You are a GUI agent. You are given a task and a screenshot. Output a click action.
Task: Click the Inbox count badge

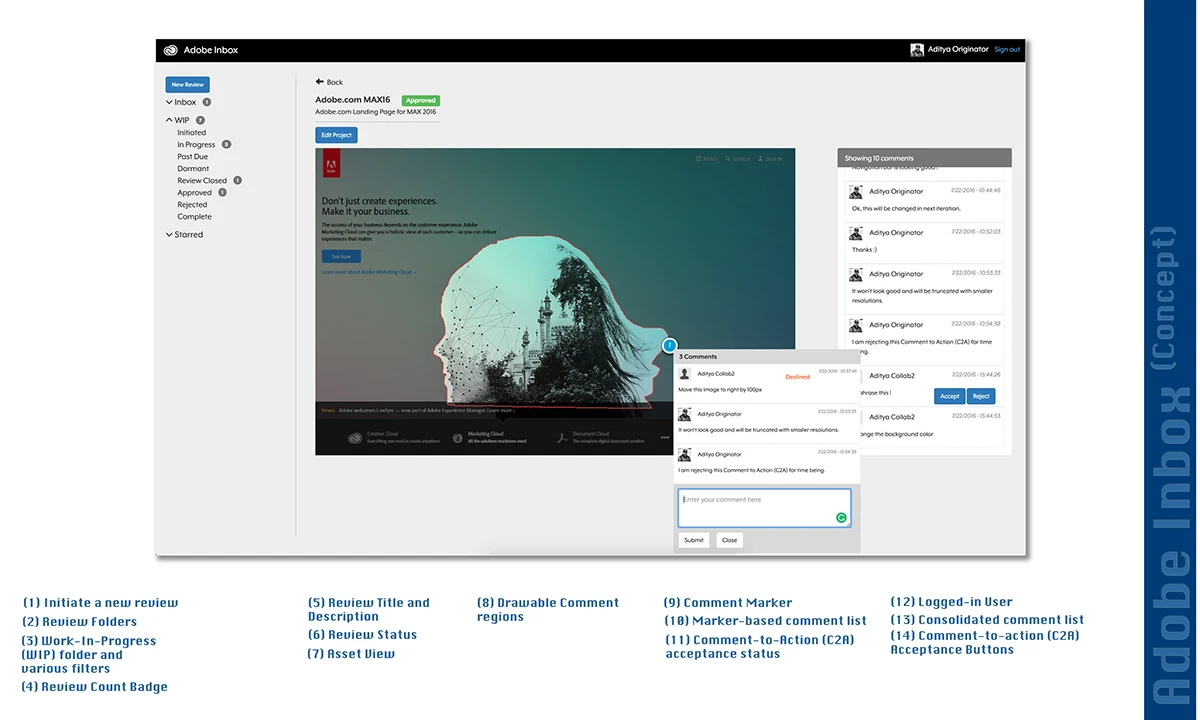(x=207, y=102)
